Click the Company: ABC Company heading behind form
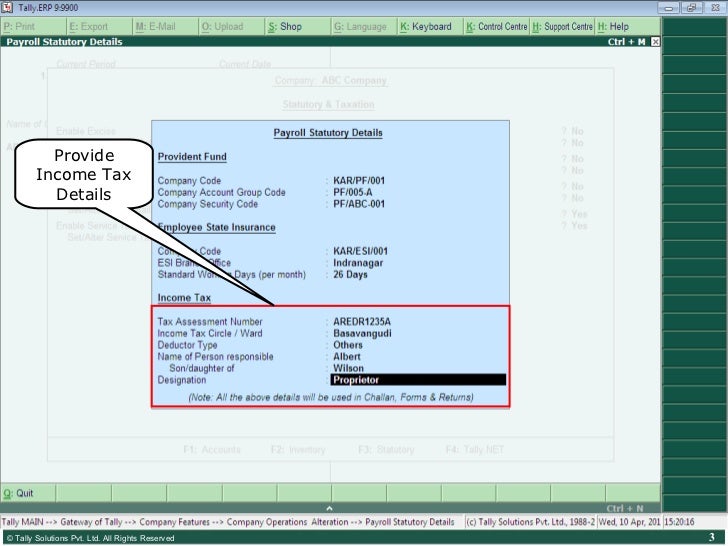This screenshot has width=728, height=546. (331, 81)
